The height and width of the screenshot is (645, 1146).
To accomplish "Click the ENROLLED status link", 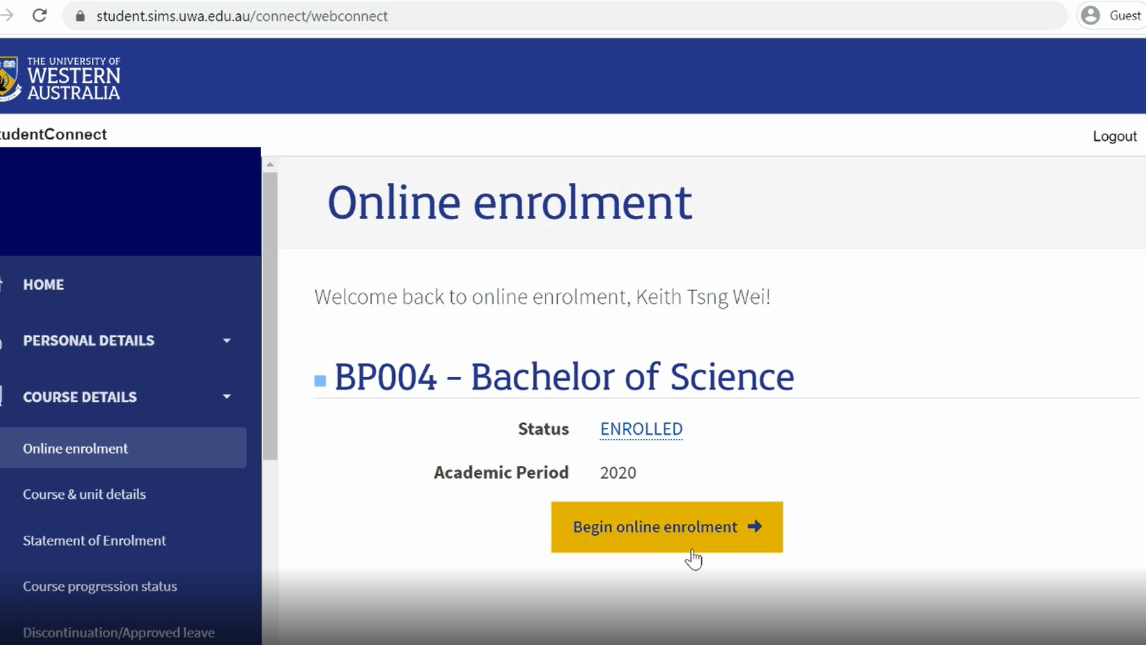I will 641,429.
